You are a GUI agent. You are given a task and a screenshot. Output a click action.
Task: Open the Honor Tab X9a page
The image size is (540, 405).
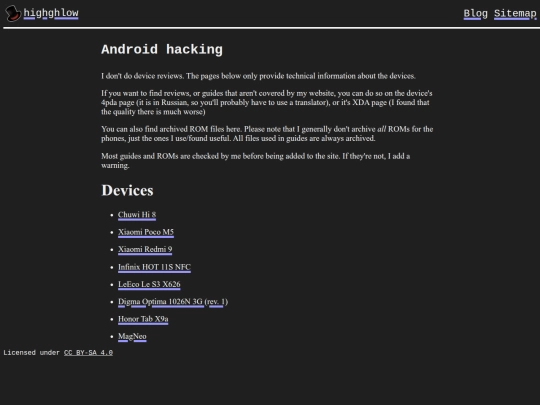(143, 319)
